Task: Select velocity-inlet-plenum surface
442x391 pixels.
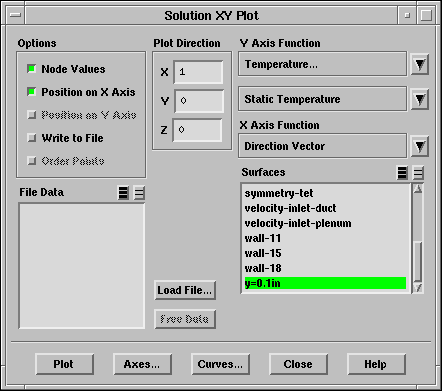Action: point(325,223)
